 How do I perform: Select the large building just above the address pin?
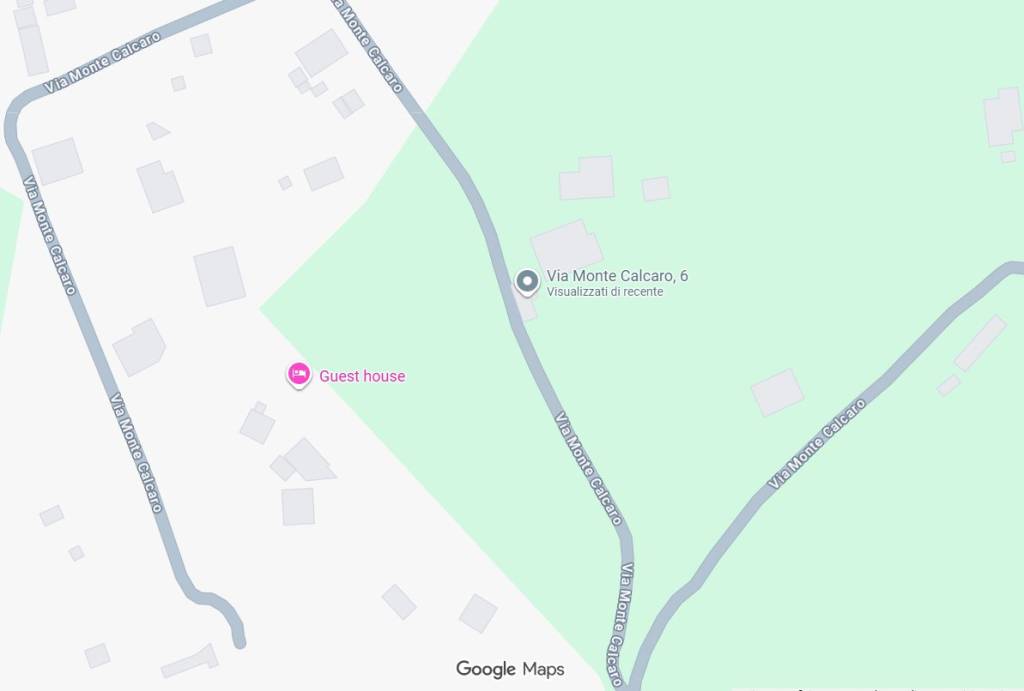click(566, 247)
